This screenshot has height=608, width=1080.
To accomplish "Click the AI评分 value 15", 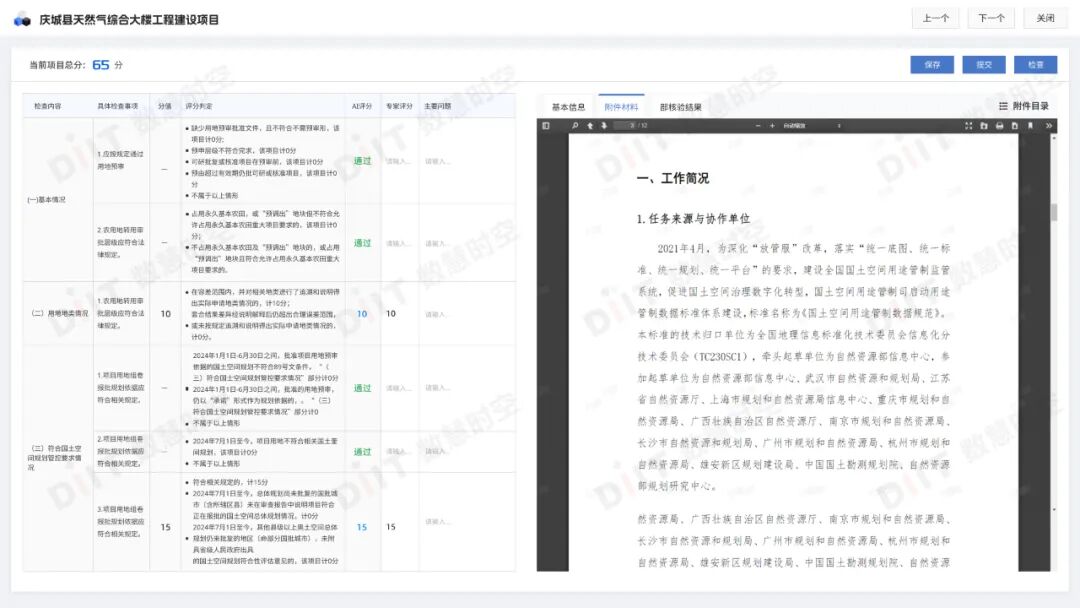I will [x=362, y=527].
